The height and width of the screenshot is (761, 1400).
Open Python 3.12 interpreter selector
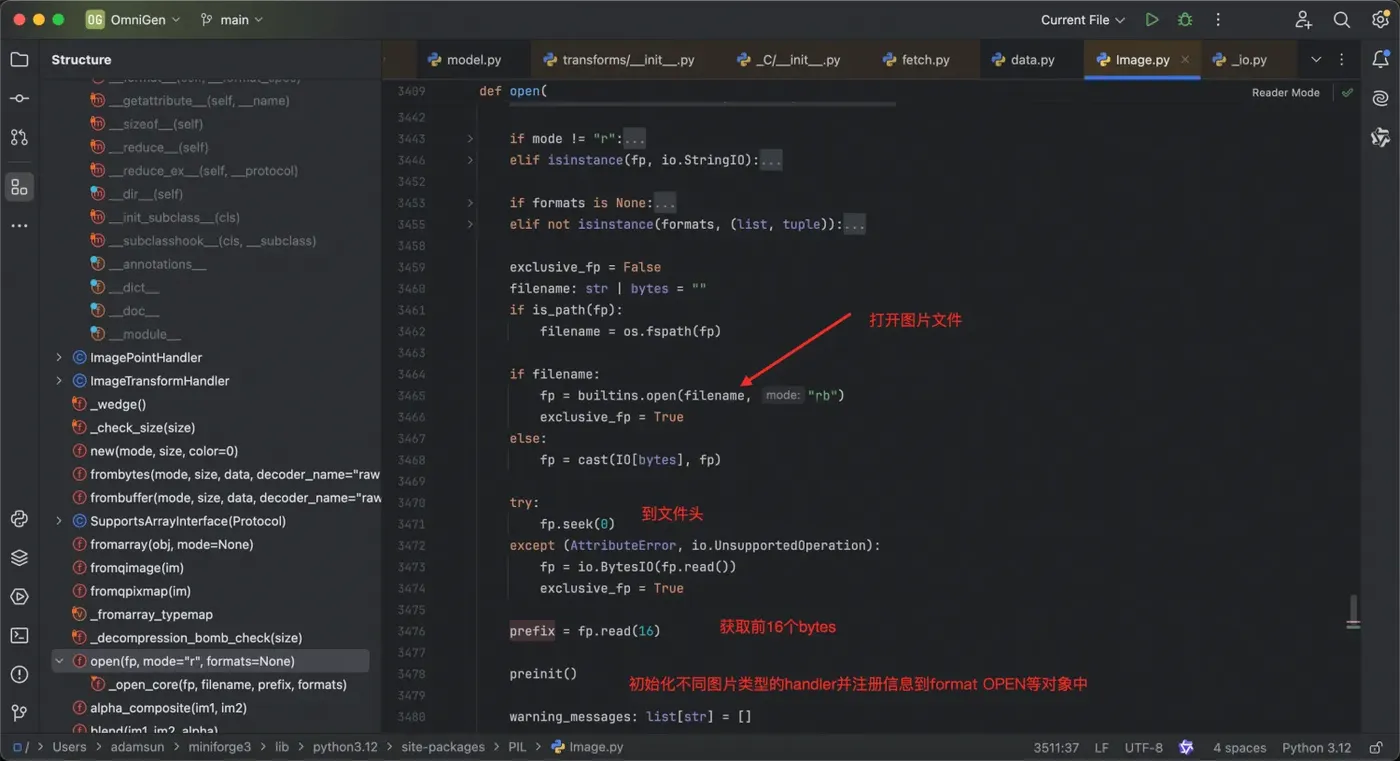click(1316, 747)
